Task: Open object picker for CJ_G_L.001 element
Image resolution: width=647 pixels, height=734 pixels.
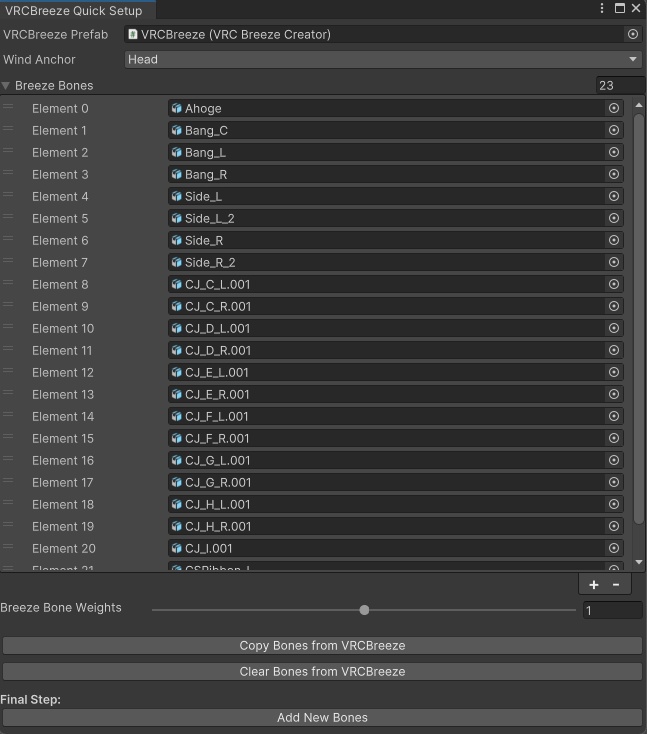Action: pos(614,460)
